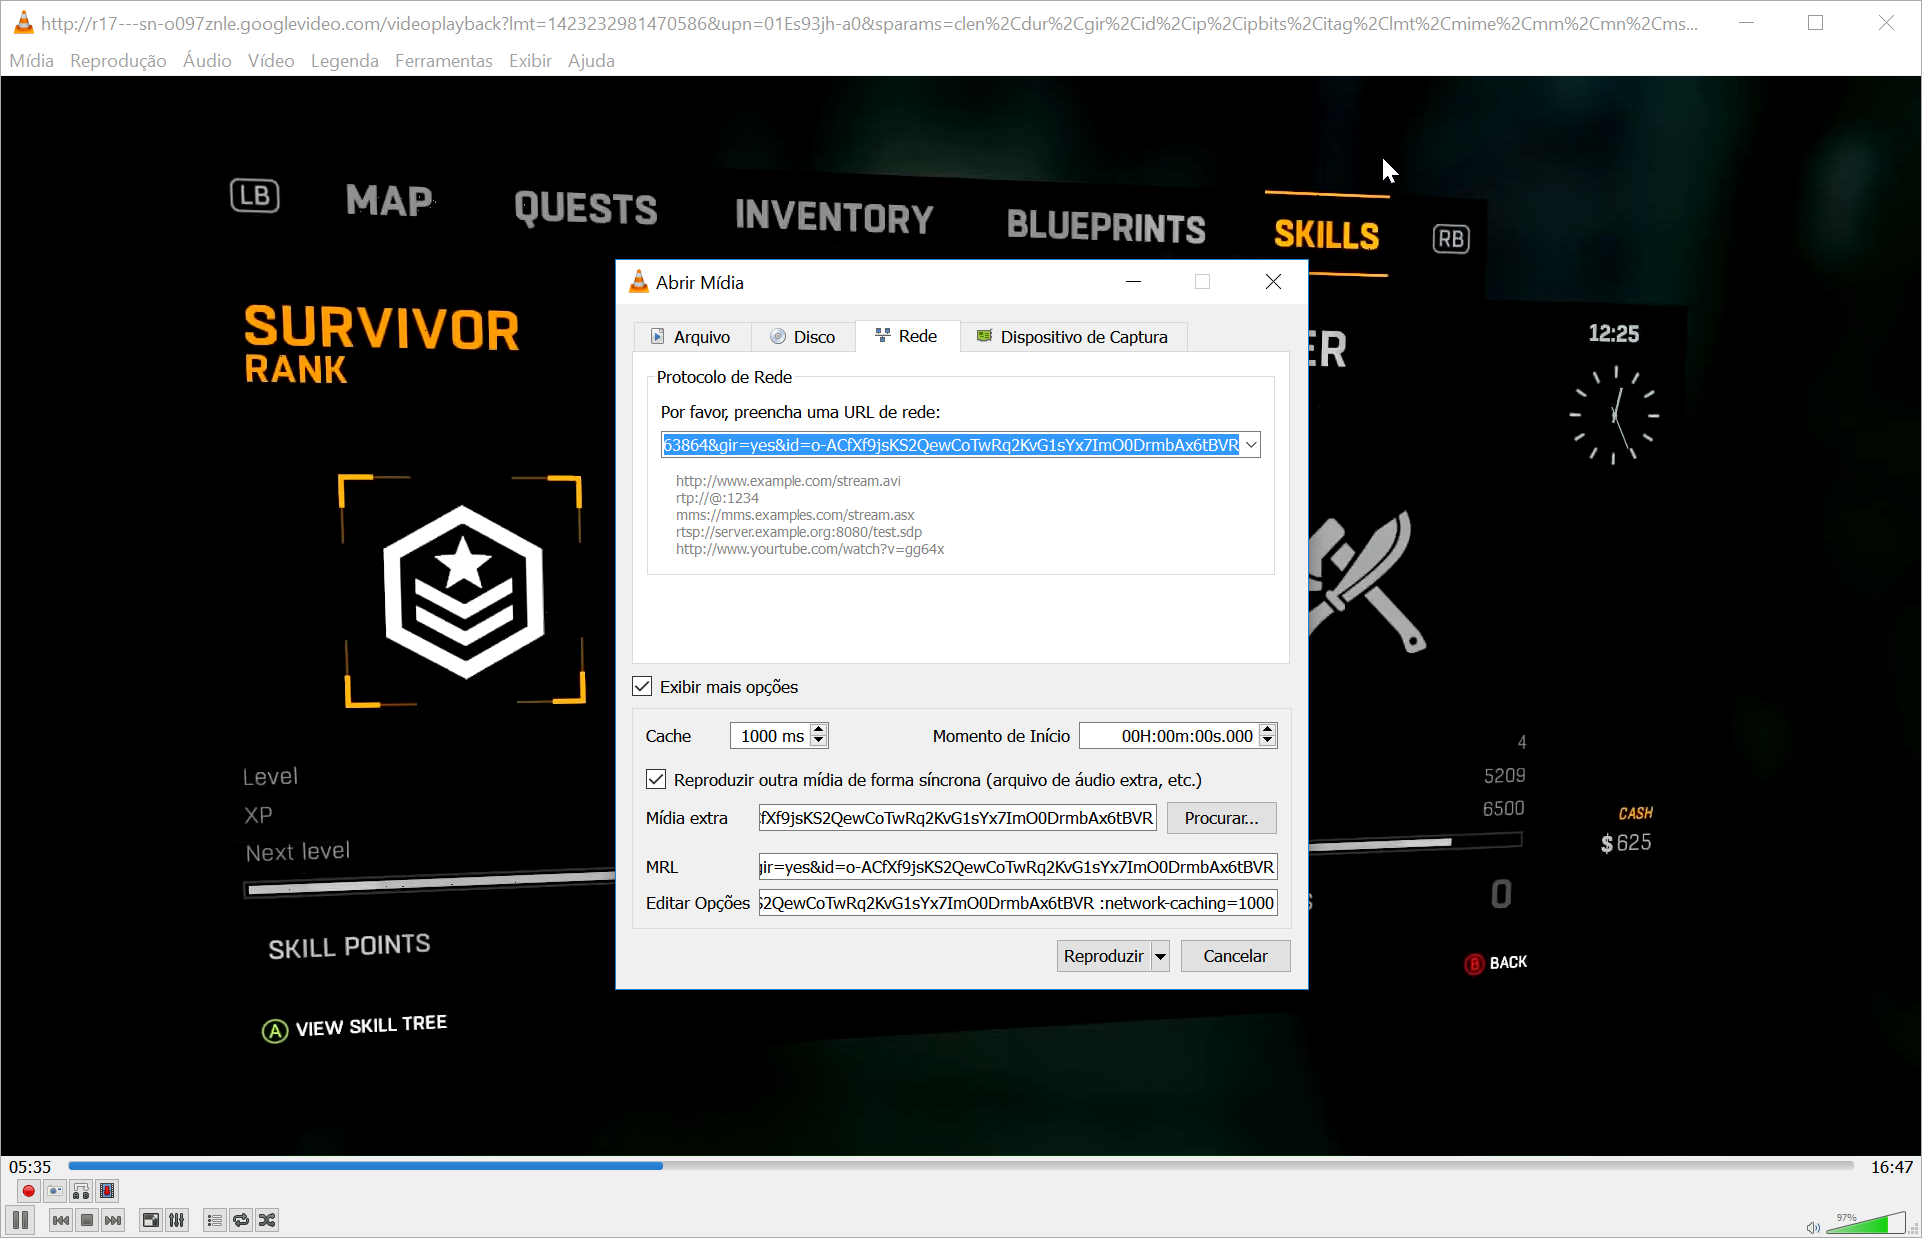Toggle fullscreen video mode
The image size is (1922, 1238).
tap(150, 1220)
